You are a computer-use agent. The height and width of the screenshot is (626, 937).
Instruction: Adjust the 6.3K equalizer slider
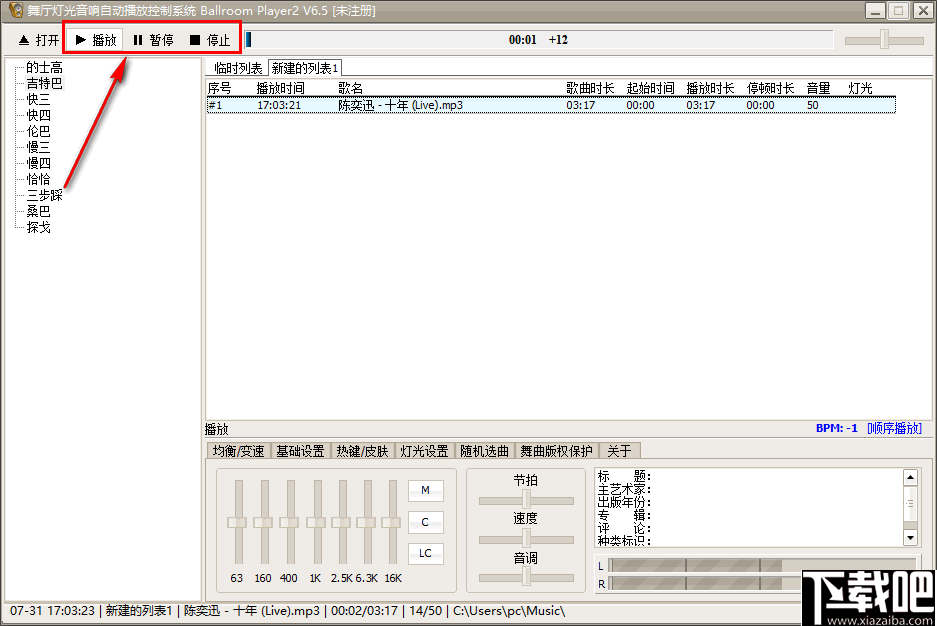click(x=367, y=522)
